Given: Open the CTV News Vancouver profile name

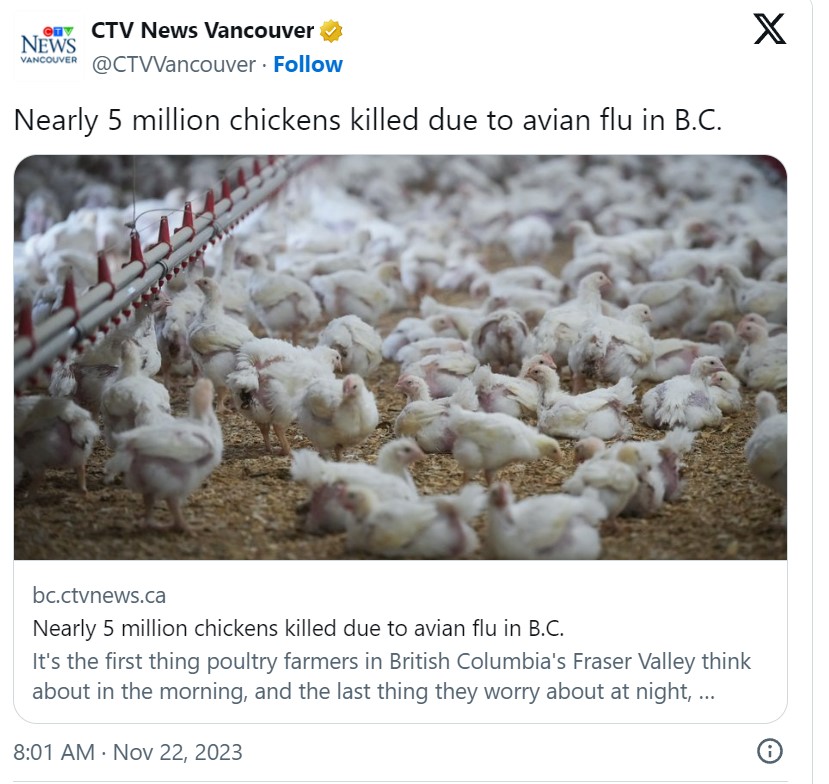Looking at the screenshot, I should click(x=202, y=31).
